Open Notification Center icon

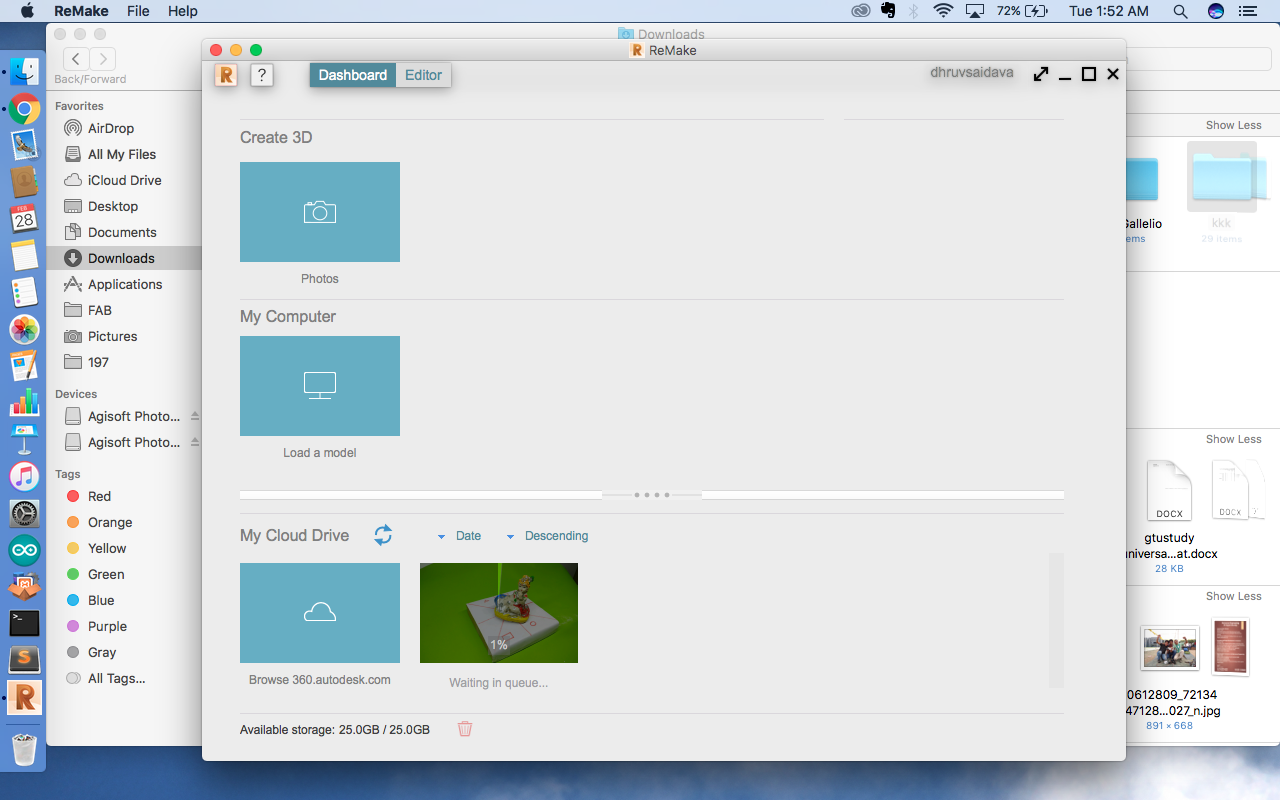(1246, 11)
